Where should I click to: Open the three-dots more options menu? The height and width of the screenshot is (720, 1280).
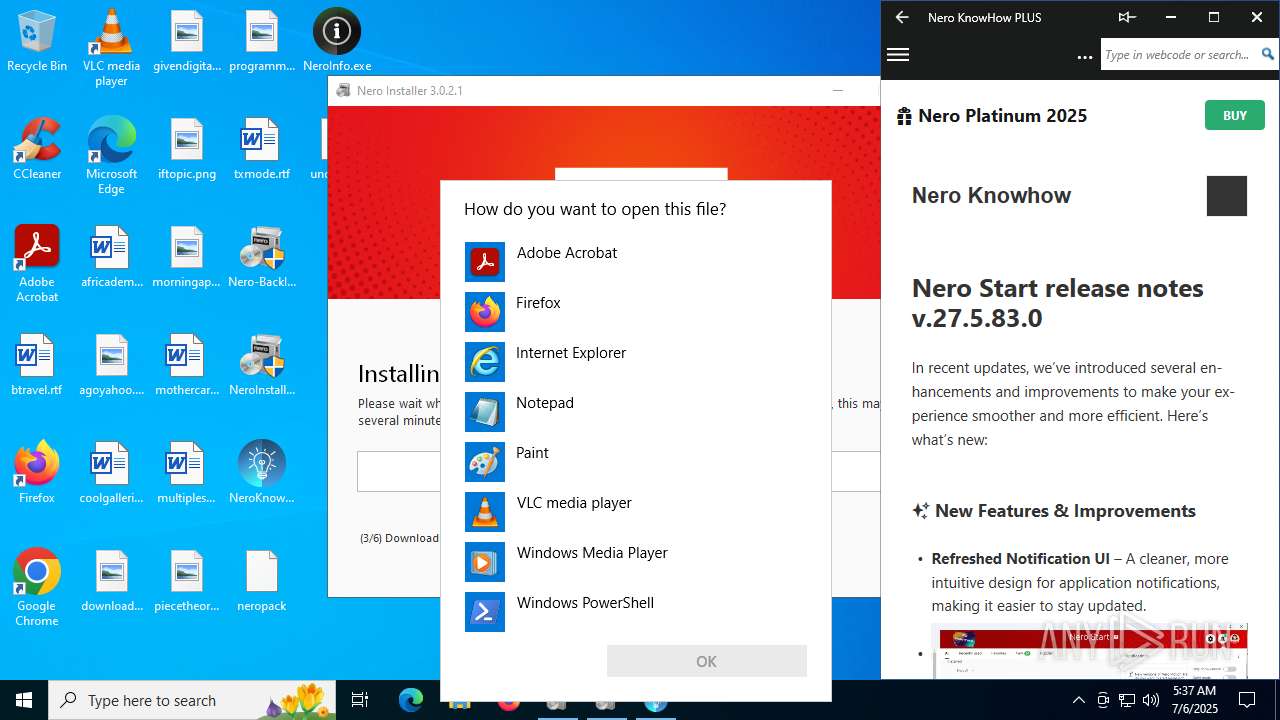1084,57
